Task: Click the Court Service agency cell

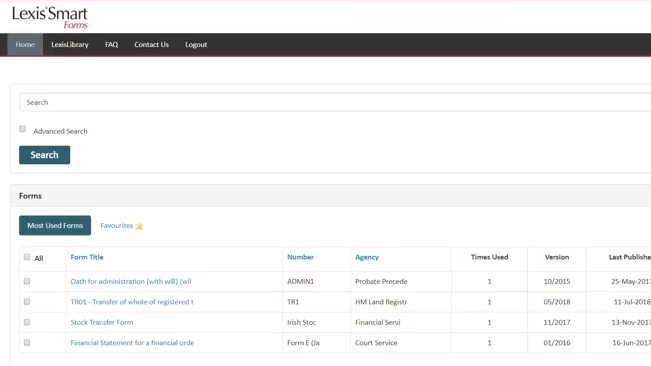Action: click(376, 343)
